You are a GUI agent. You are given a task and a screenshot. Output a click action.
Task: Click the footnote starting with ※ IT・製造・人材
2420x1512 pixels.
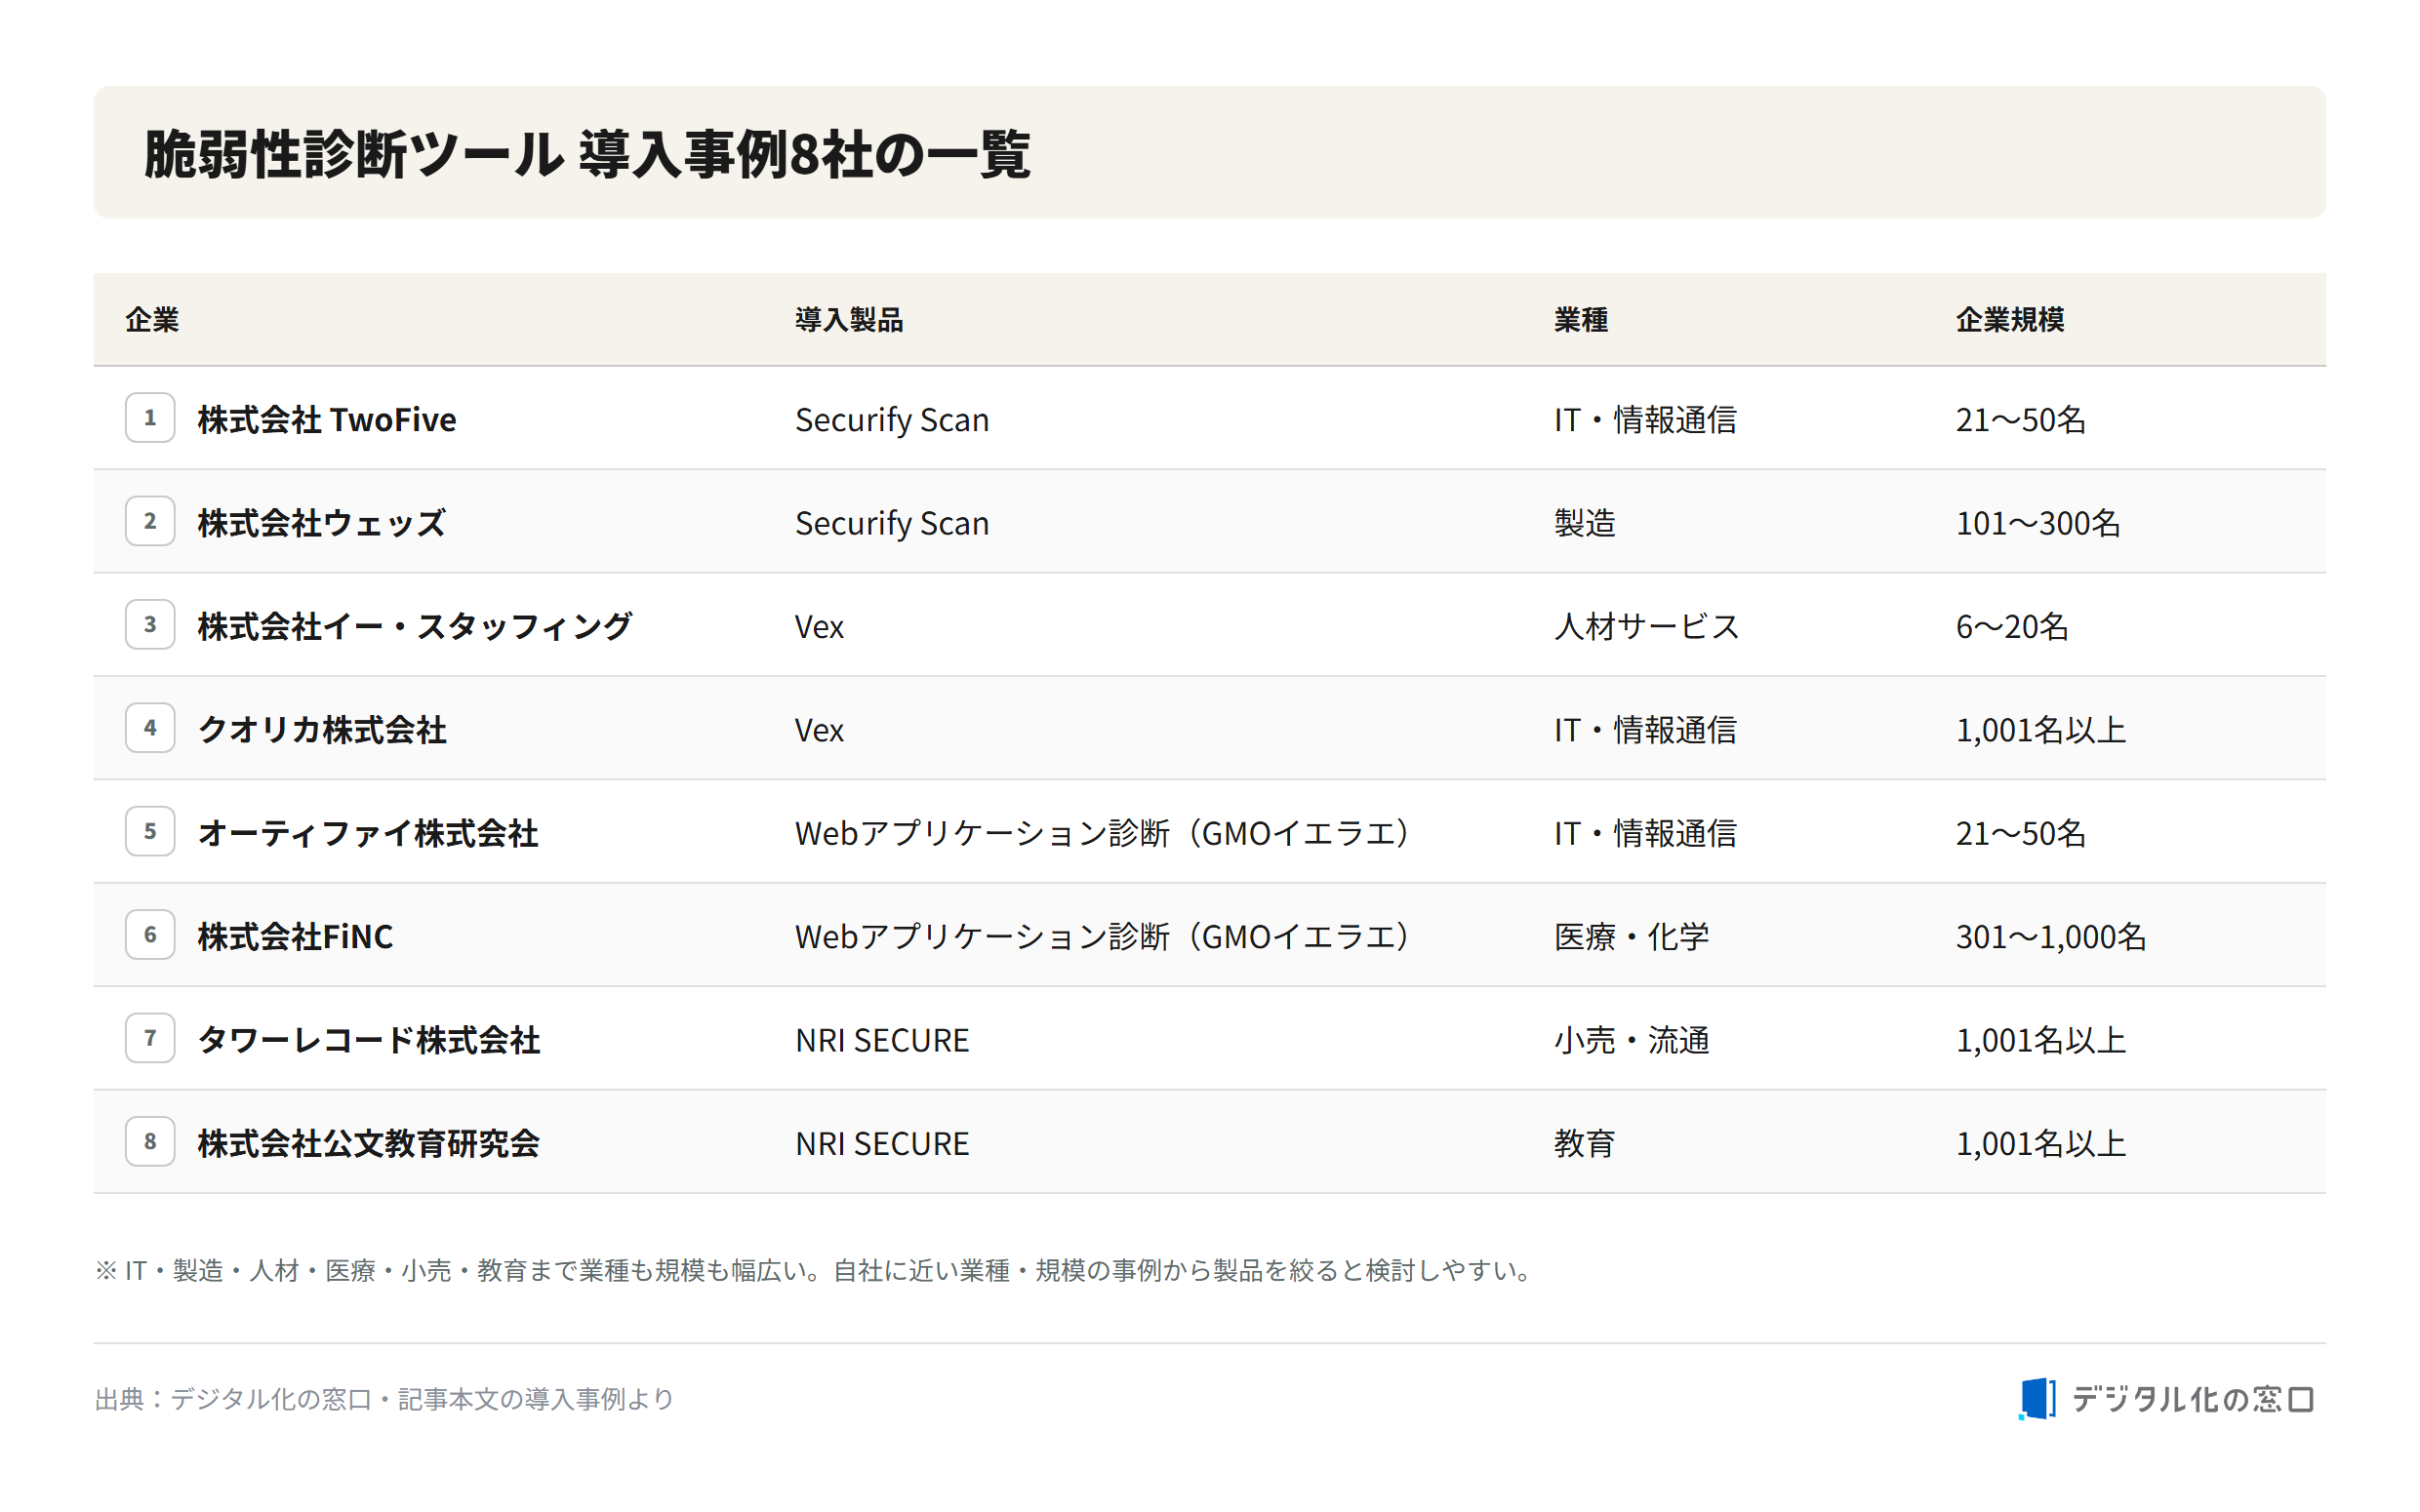[x=815, y=1270]
